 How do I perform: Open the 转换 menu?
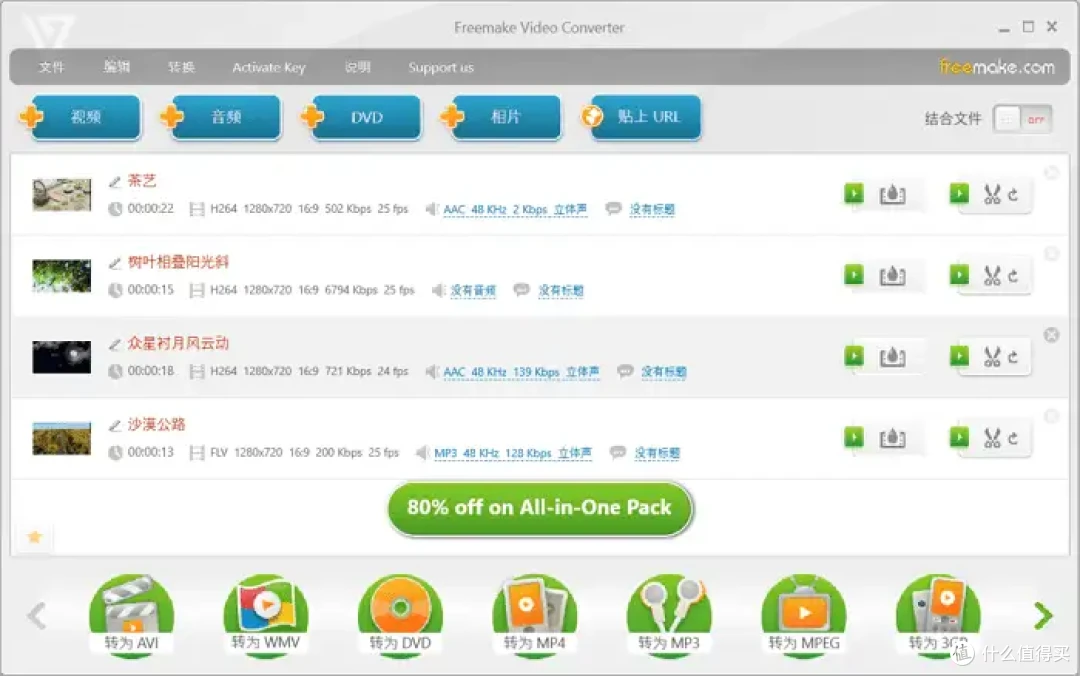[x=181, y=67]
